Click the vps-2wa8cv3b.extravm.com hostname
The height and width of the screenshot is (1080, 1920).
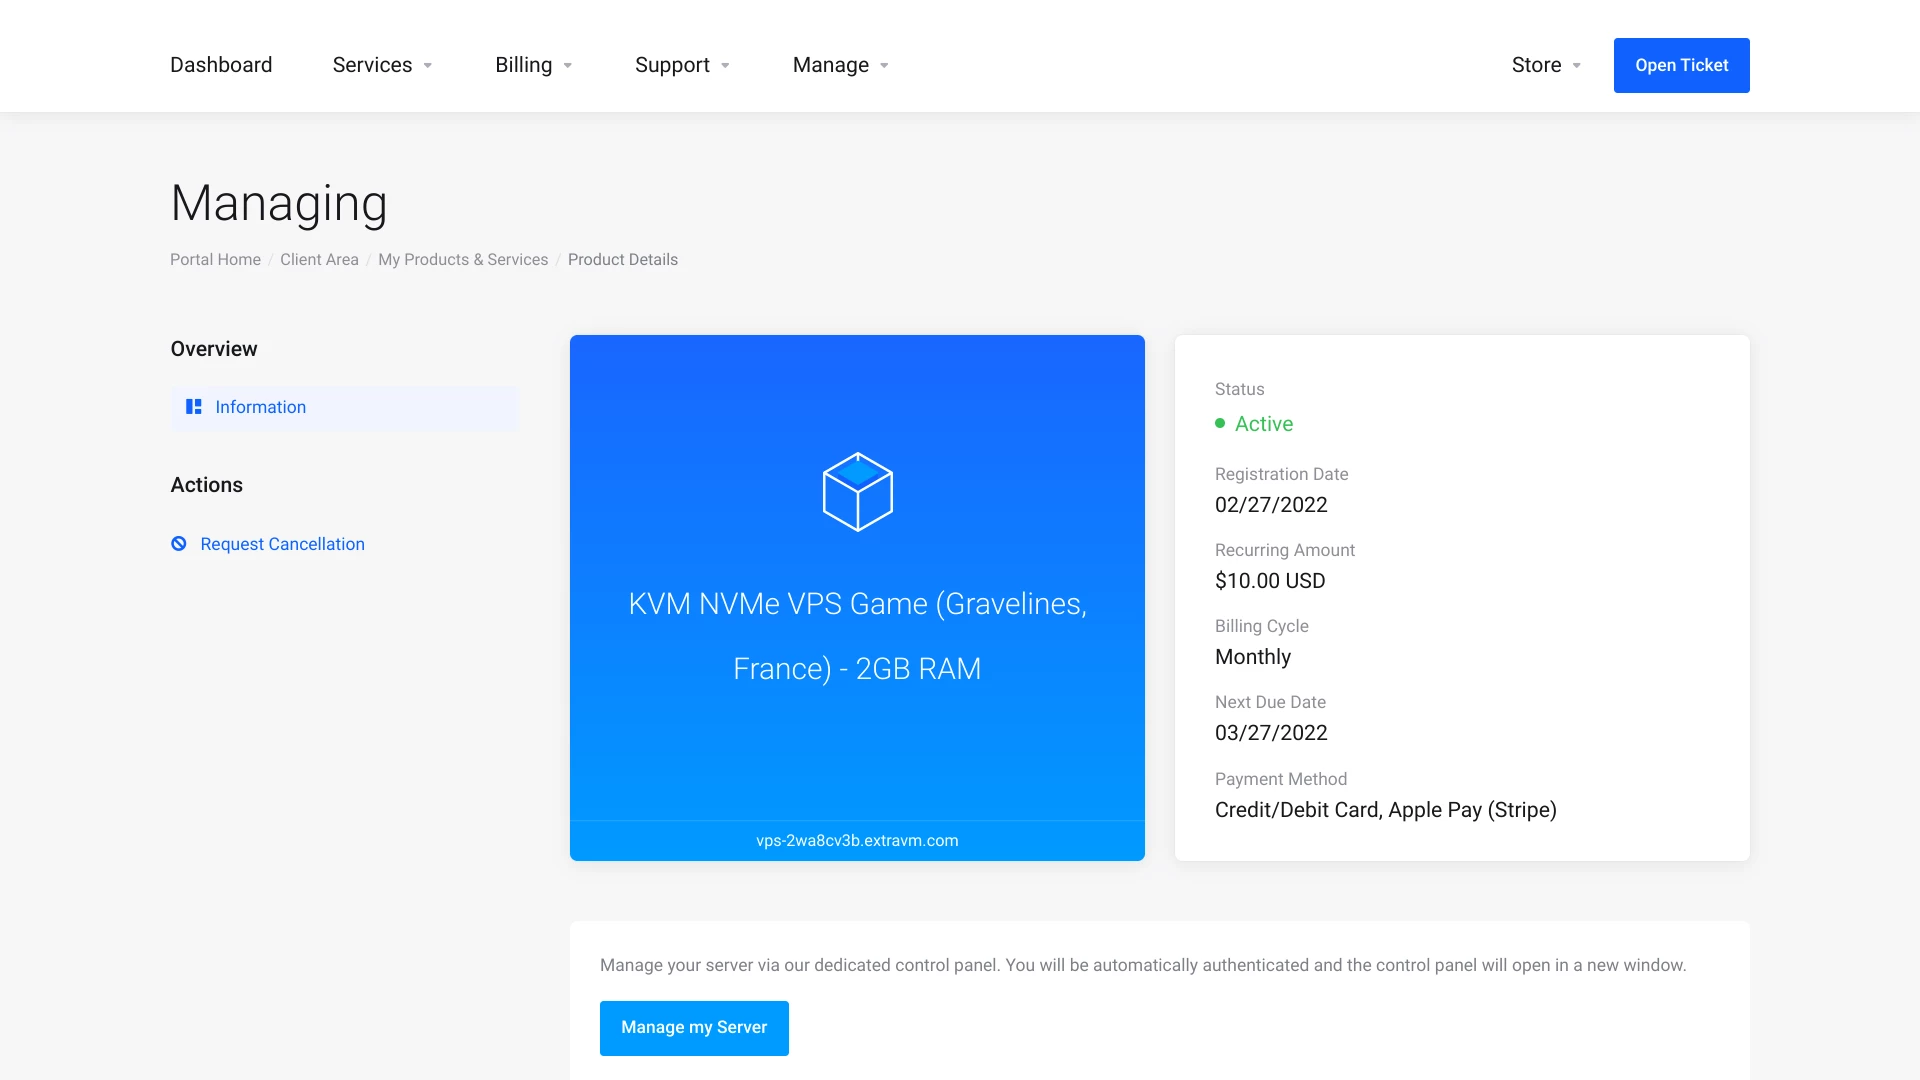click(857, 841)
